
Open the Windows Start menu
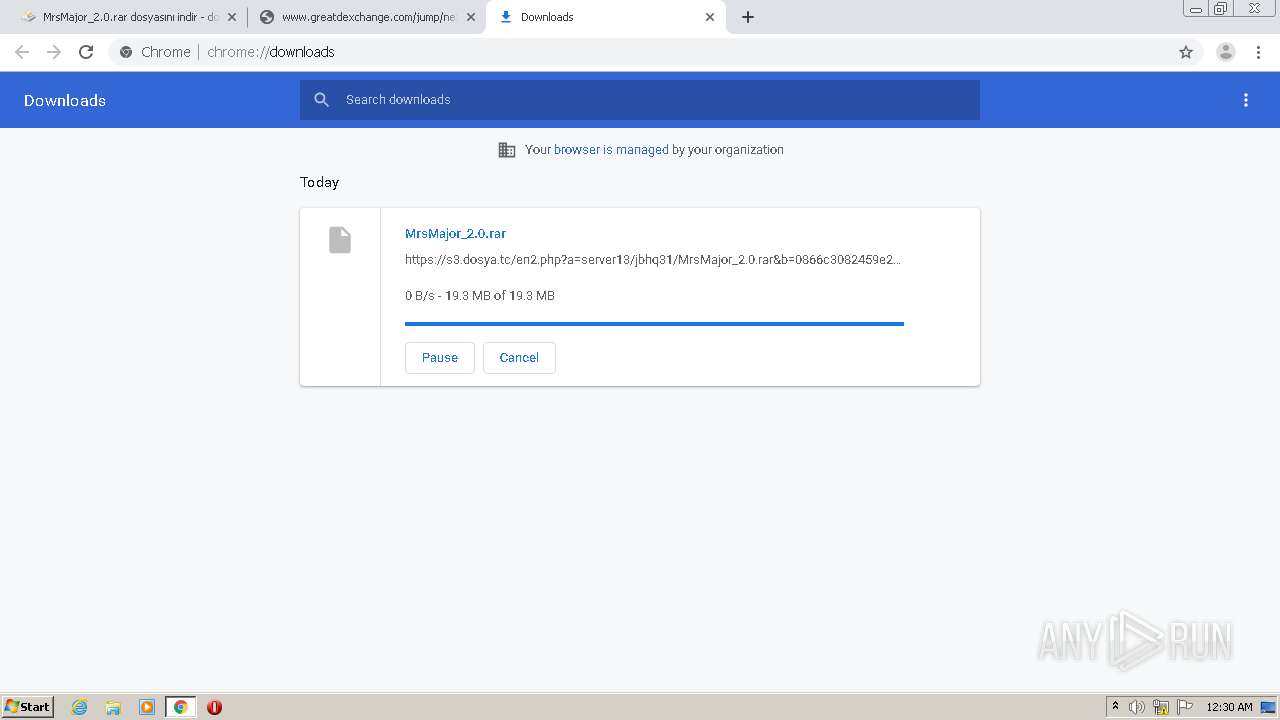pos(27,707)
